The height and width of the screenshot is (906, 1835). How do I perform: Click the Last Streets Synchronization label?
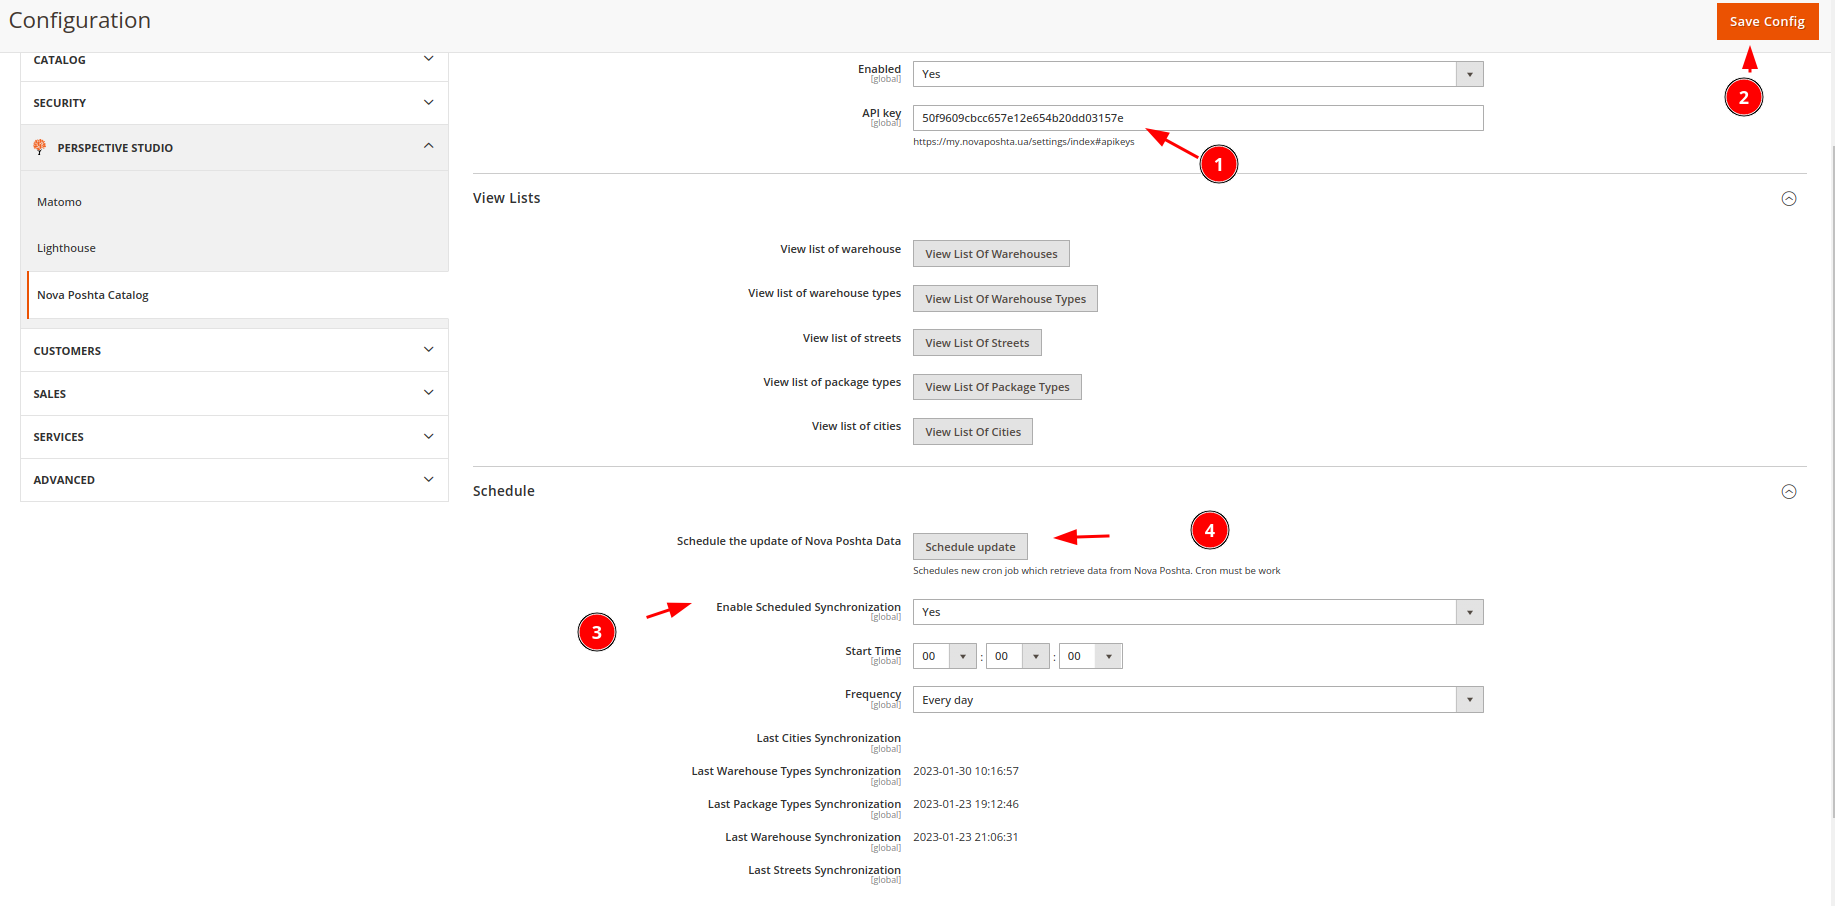[824, 870]
